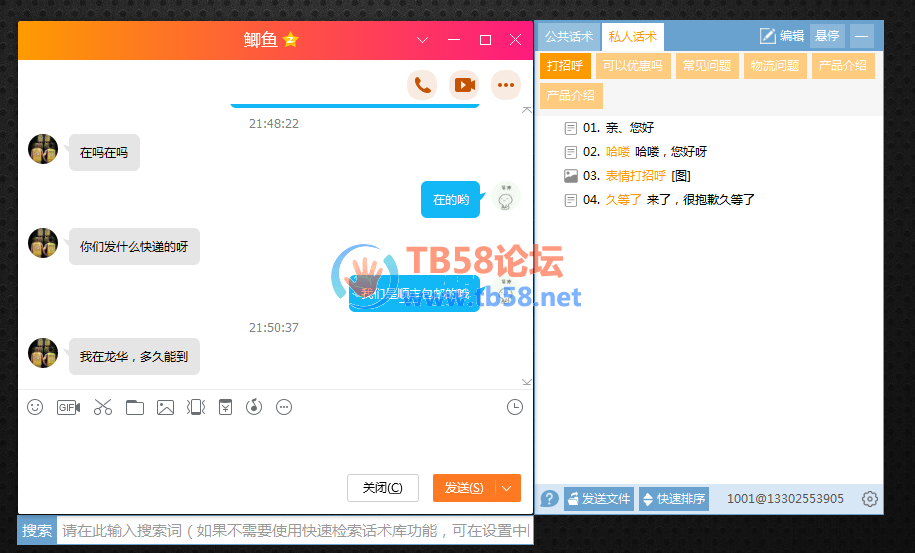Open the 快速排序 sorting dropdown

click(x=674, y=499)
